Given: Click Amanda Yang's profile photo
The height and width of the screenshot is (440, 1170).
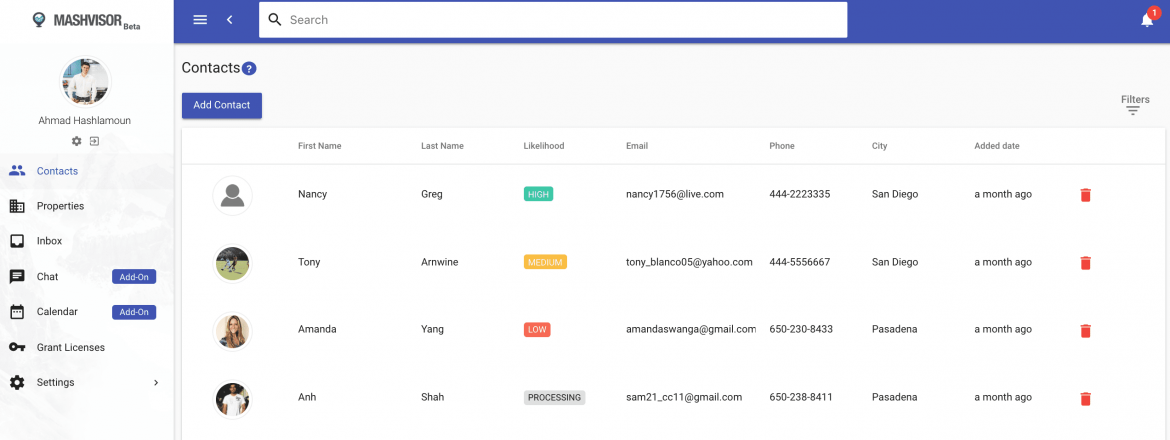Looking at the screenshot, I should point(232,331).
